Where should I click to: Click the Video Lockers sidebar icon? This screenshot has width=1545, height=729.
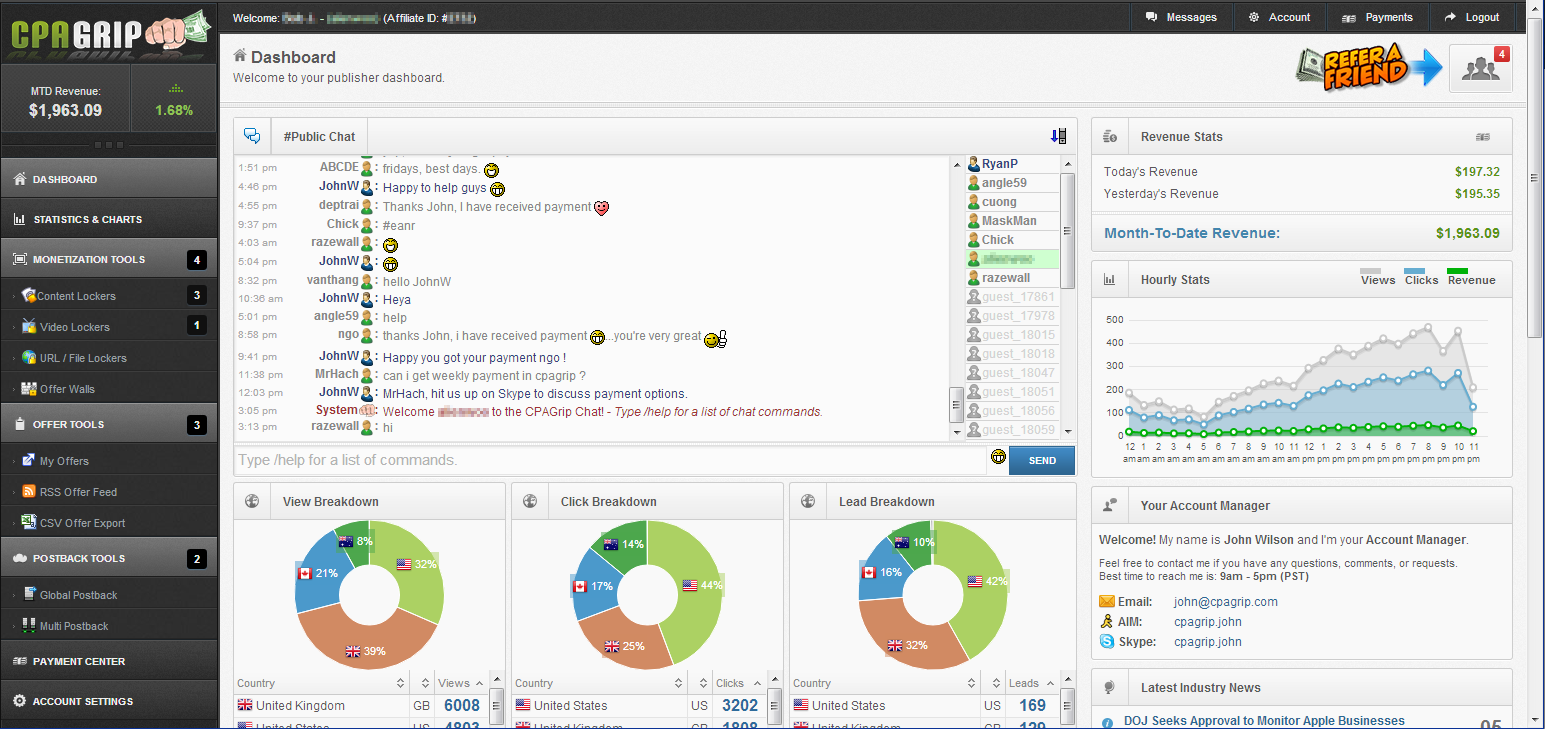tap(29, 326)
